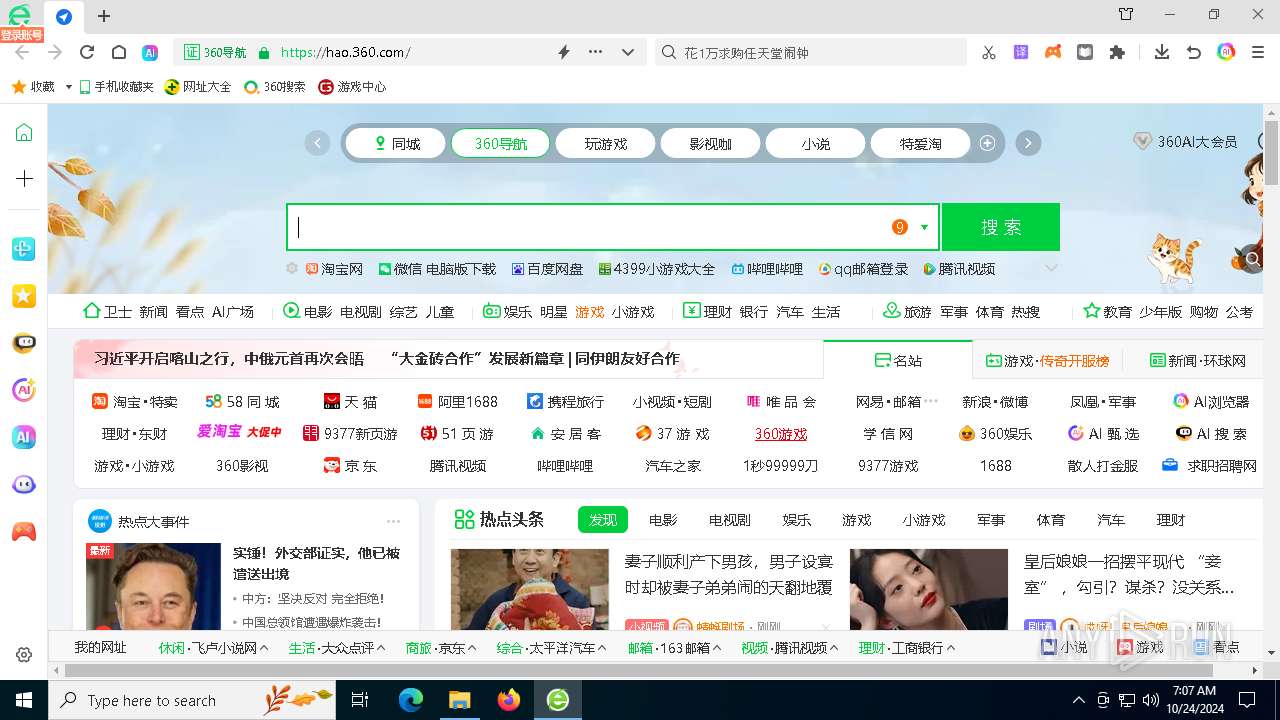The image size is (1280, 720).
Task: Open the Elon Musk news thumbnail
Action: [x=153, y=587]
